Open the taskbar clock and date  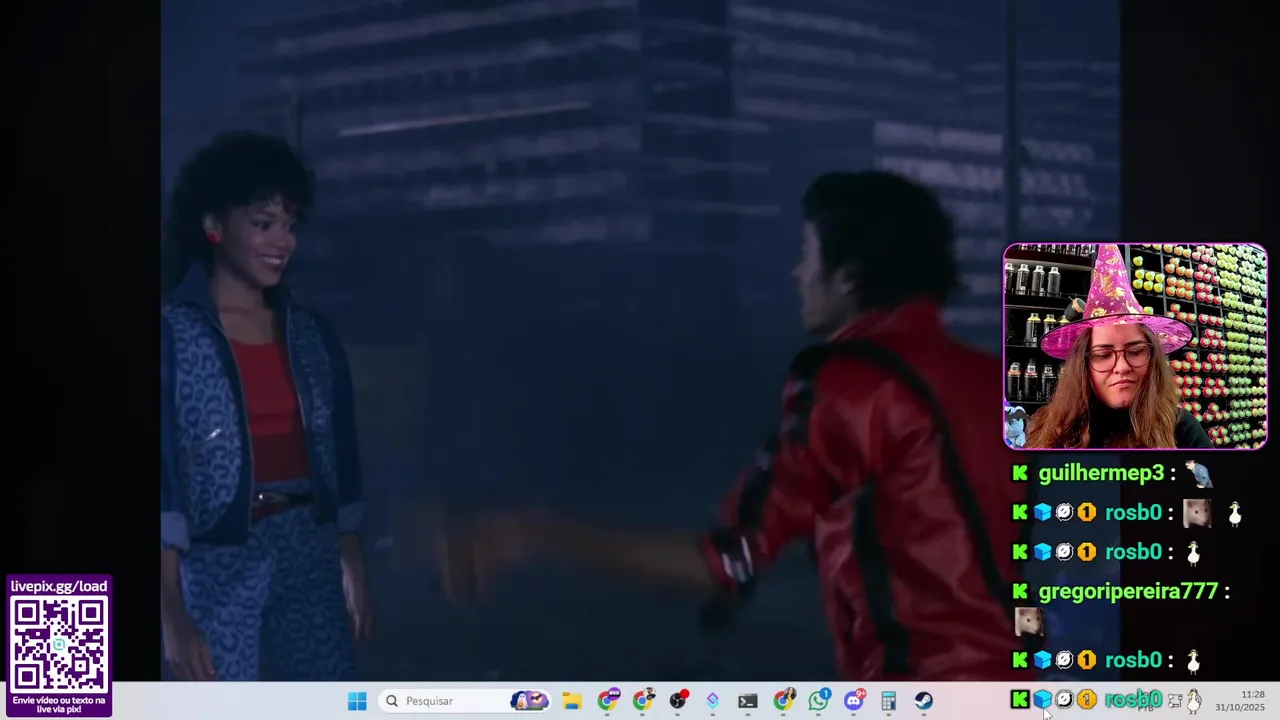click(1240, 701)
